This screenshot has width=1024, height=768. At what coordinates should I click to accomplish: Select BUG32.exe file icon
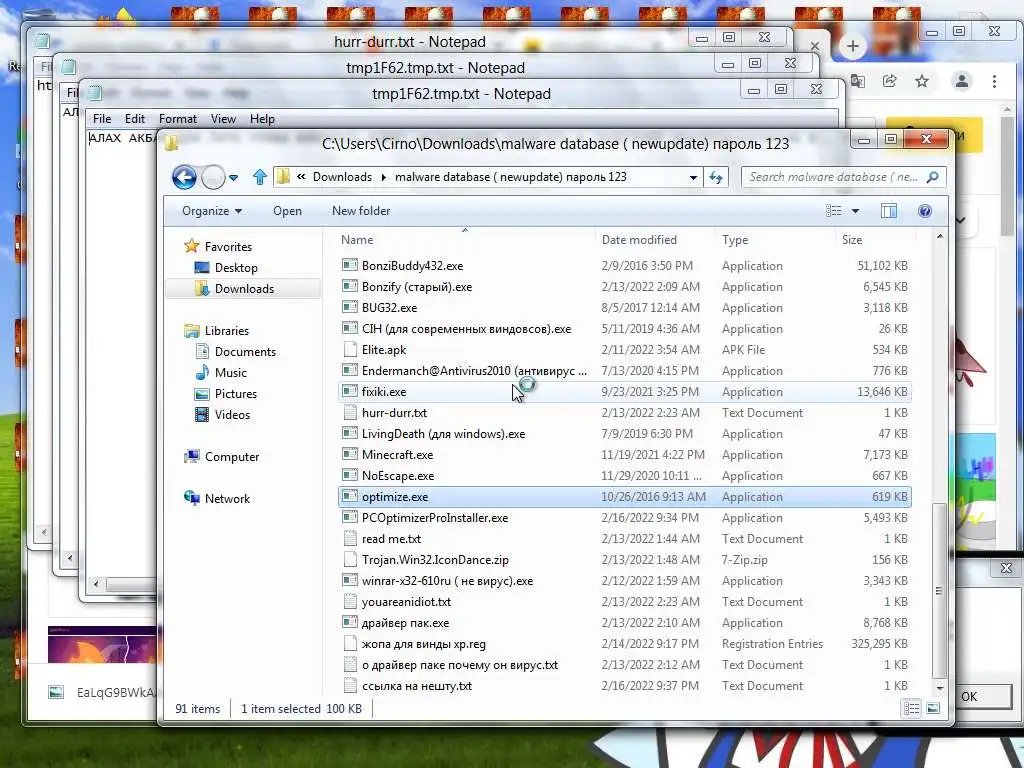pos(350,307)
